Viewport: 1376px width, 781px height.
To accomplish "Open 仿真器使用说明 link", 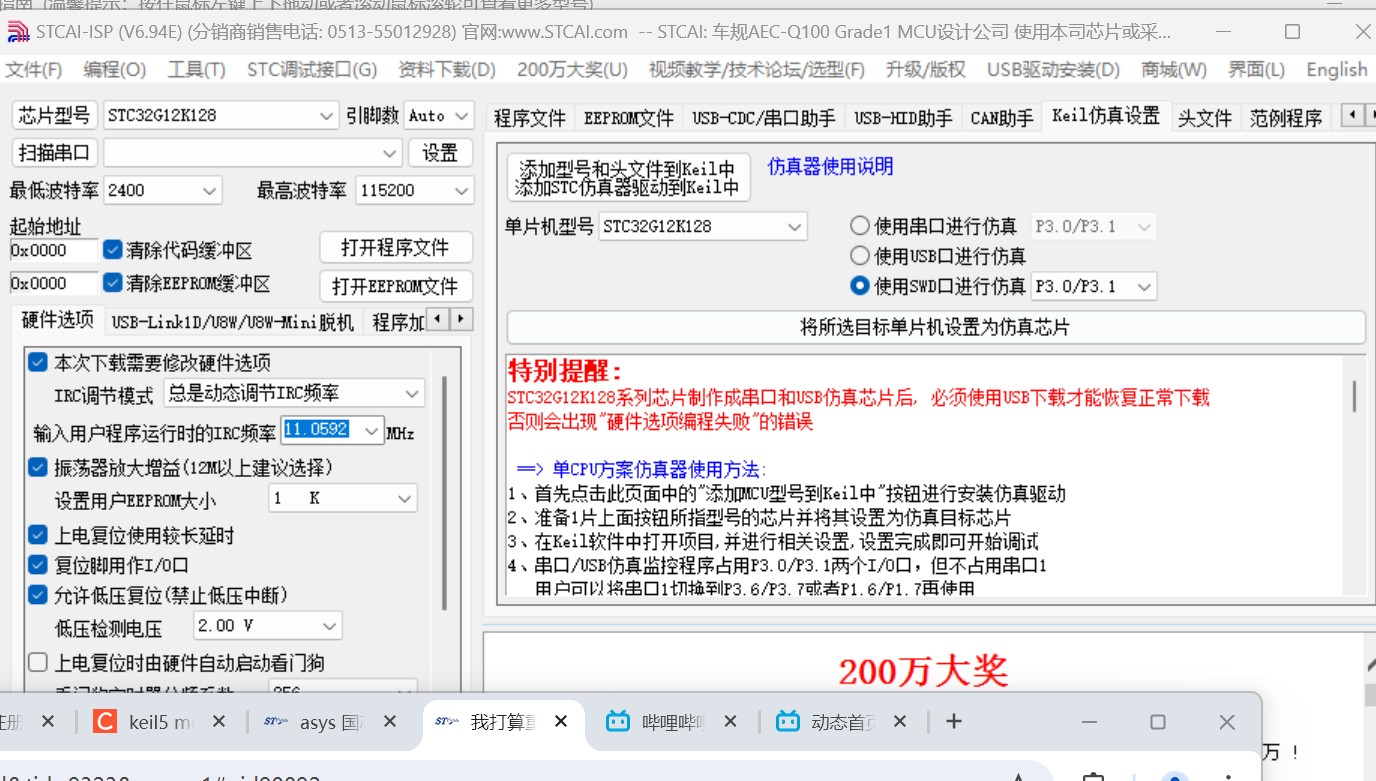I will click(x=830, y=166).
